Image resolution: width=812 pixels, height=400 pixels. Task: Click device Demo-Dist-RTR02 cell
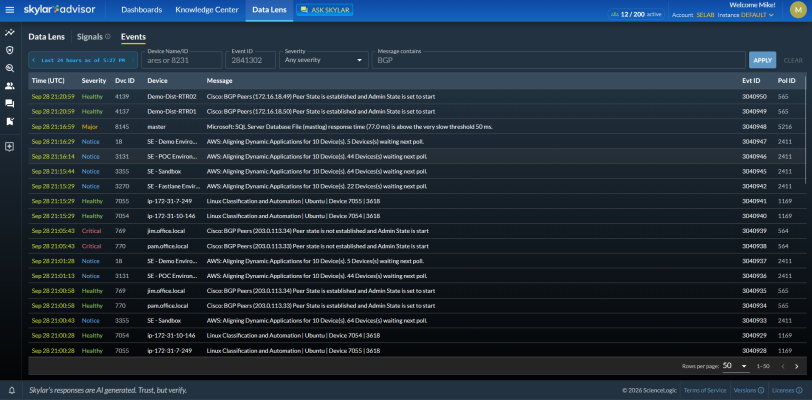point(172,97)
